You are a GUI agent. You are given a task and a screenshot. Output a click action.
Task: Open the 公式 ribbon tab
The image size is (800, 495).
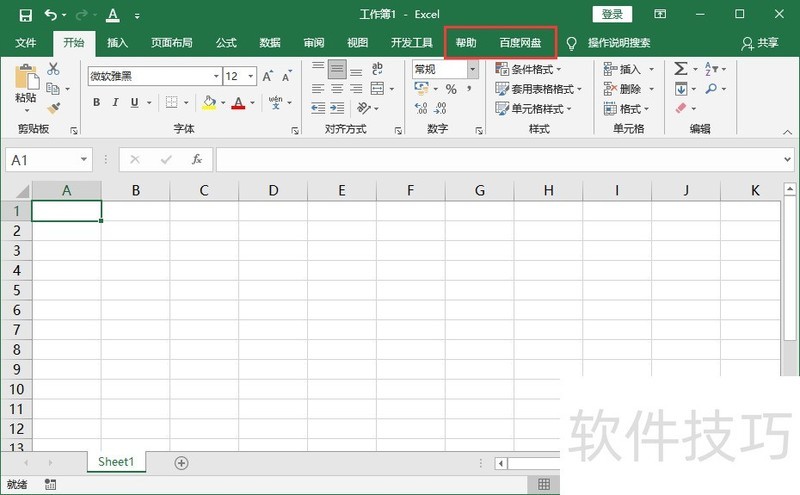coord(226,43)
